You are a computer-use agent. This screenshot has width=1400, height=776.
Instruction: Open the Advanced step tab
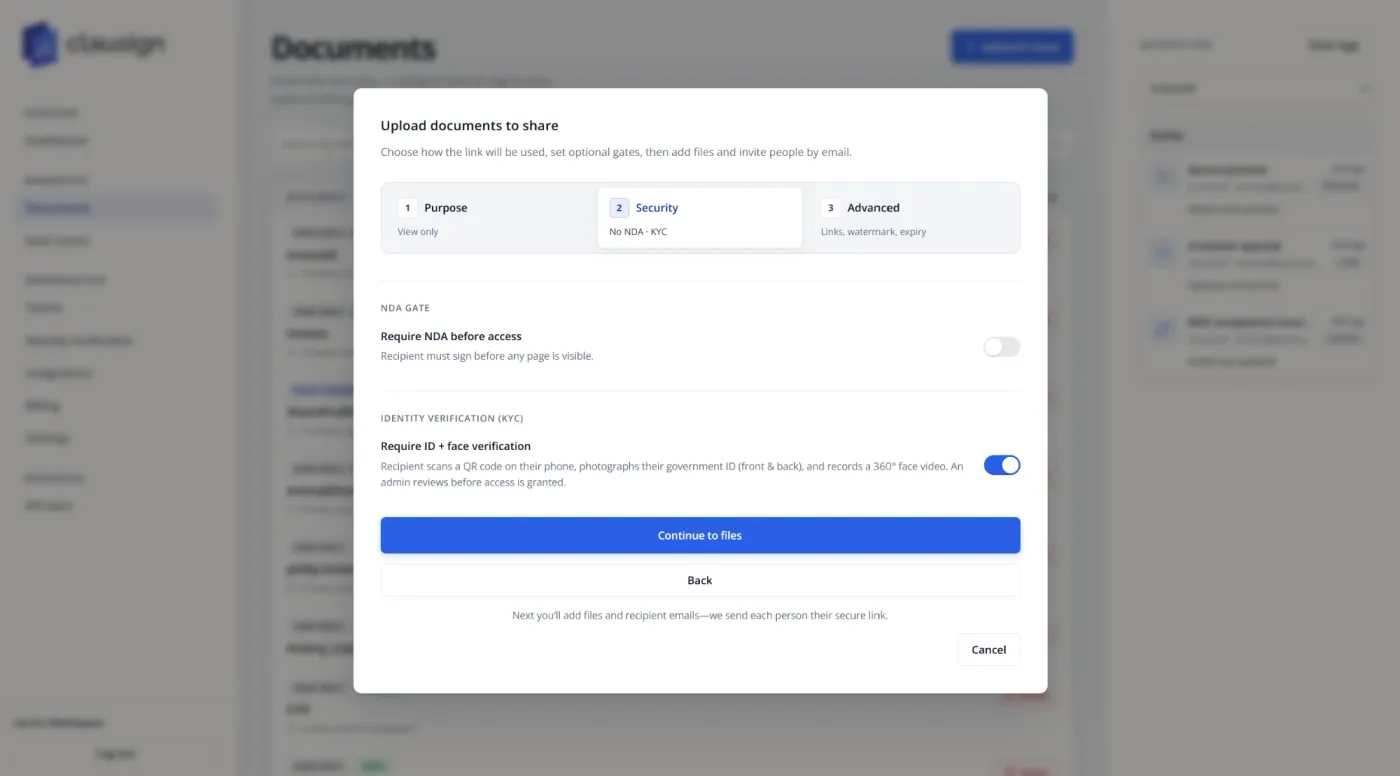[912, 218]
